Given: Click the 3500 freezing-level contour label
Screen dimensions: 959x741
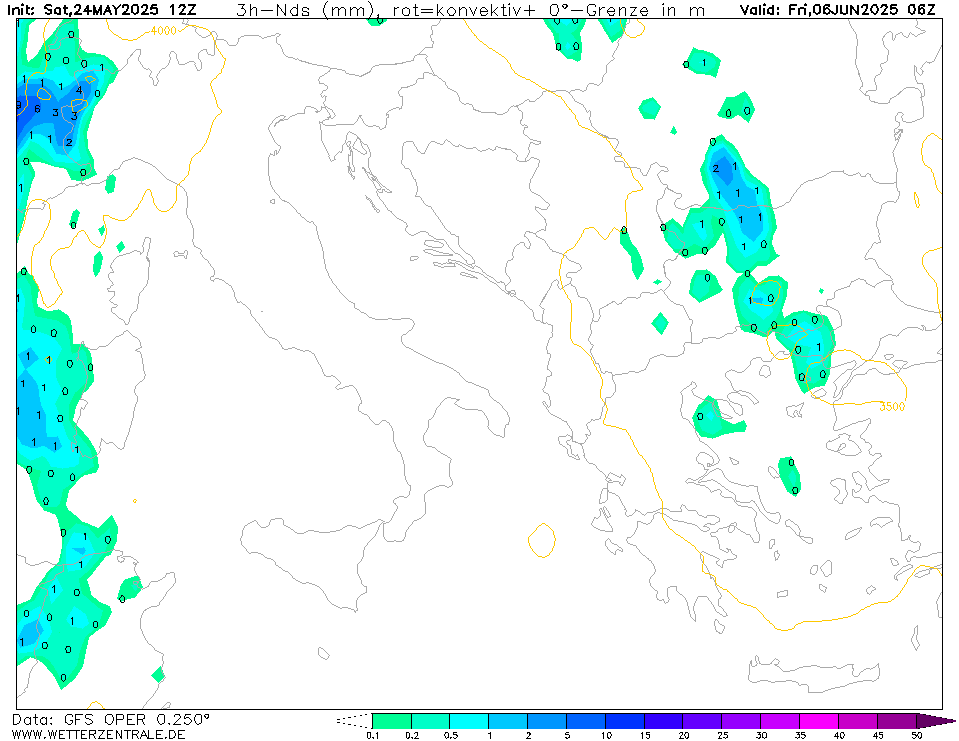Looking at the screenshot, I should 892,407.
